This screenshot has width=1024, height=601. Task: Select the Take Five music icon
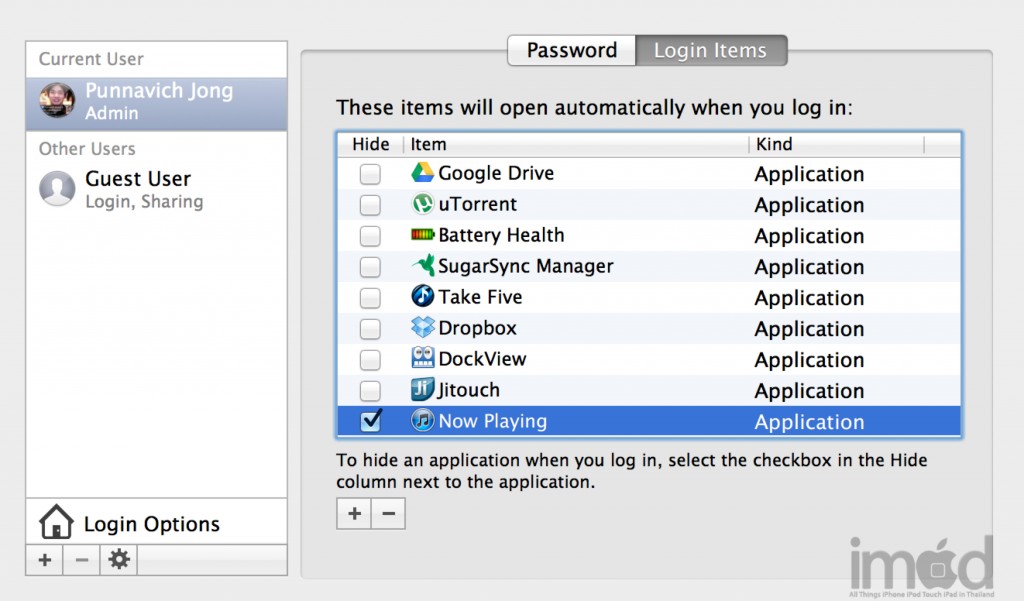pos(422,297)
